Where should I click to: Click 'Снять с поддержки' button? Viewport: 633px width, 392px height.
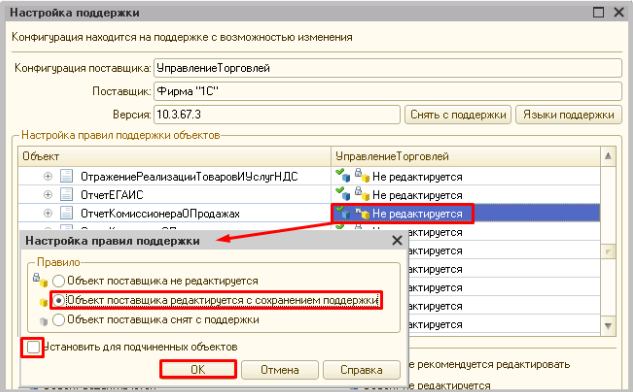tap(458, 115)
